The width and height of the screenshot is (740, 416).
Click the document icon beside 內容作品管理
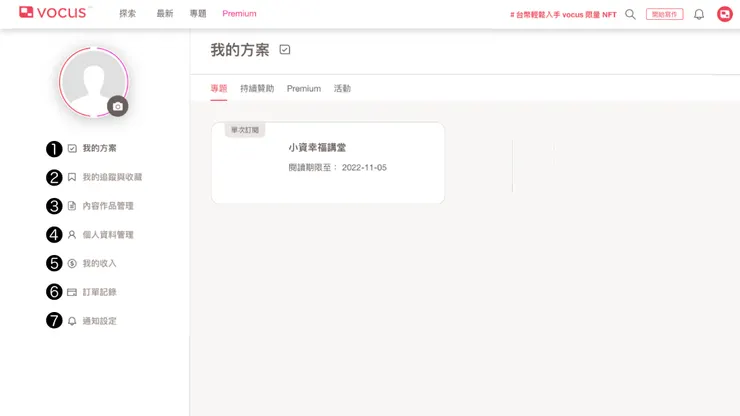point(72,206)
